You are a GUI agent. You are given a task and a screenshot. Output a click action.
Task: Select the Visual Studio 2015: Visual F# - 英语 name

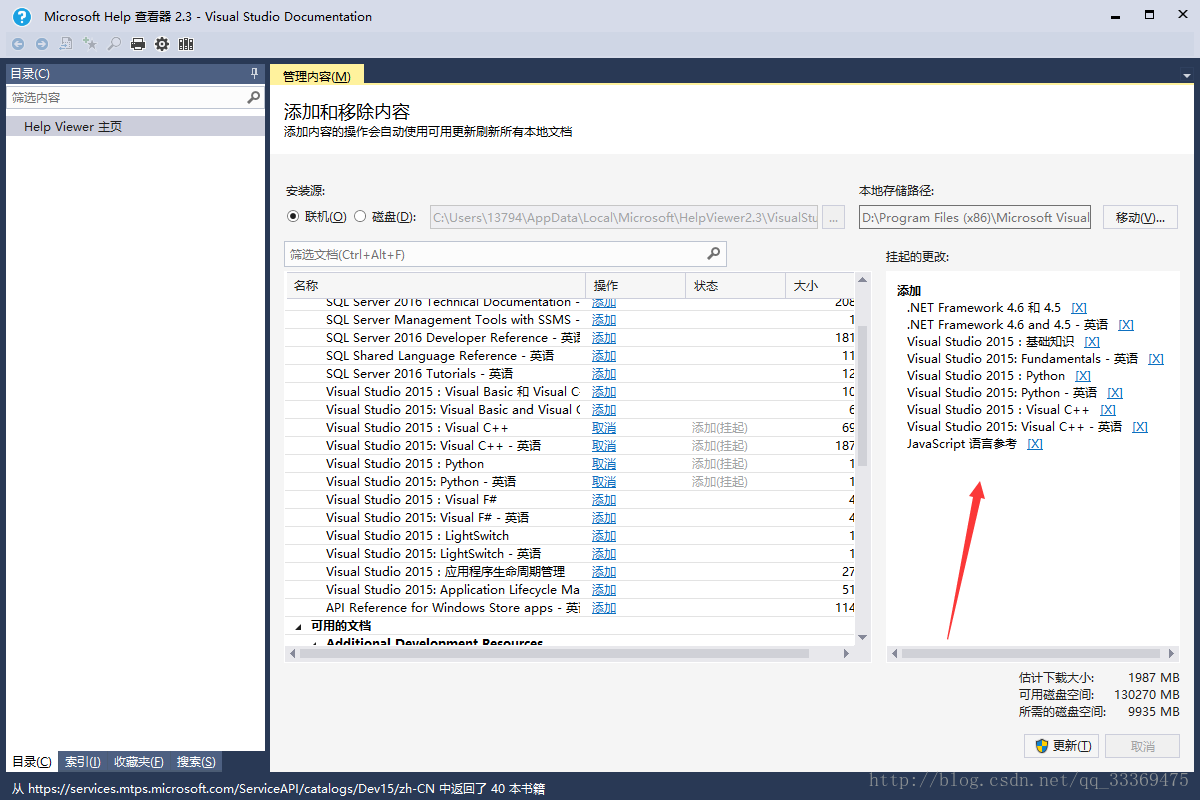click(427, 518)
